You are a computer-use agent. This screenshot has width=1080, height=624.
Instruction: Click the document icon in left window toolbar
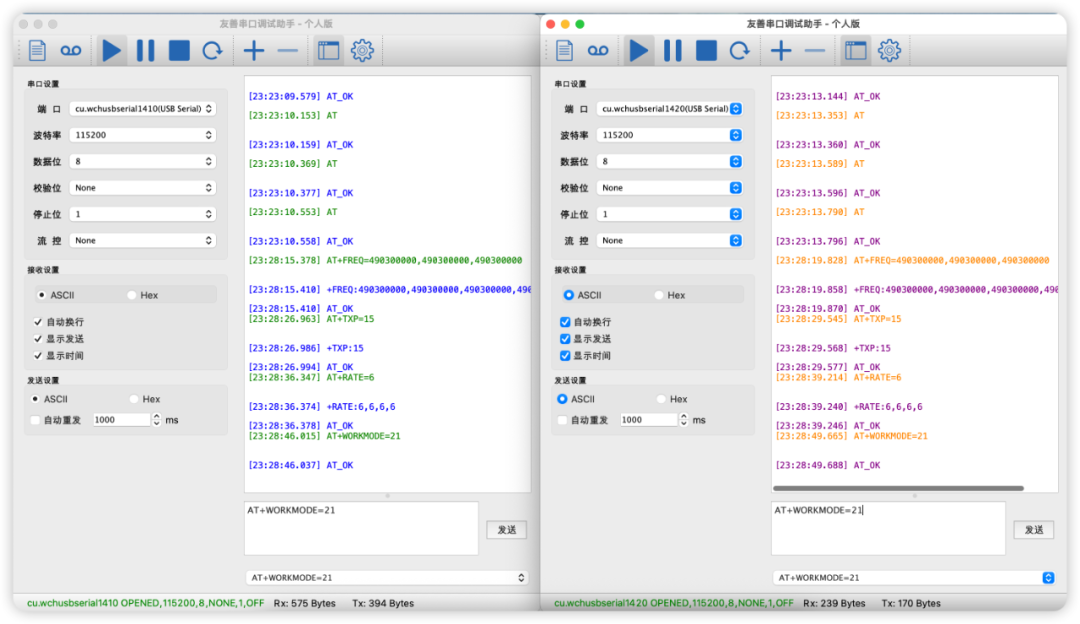38,51
